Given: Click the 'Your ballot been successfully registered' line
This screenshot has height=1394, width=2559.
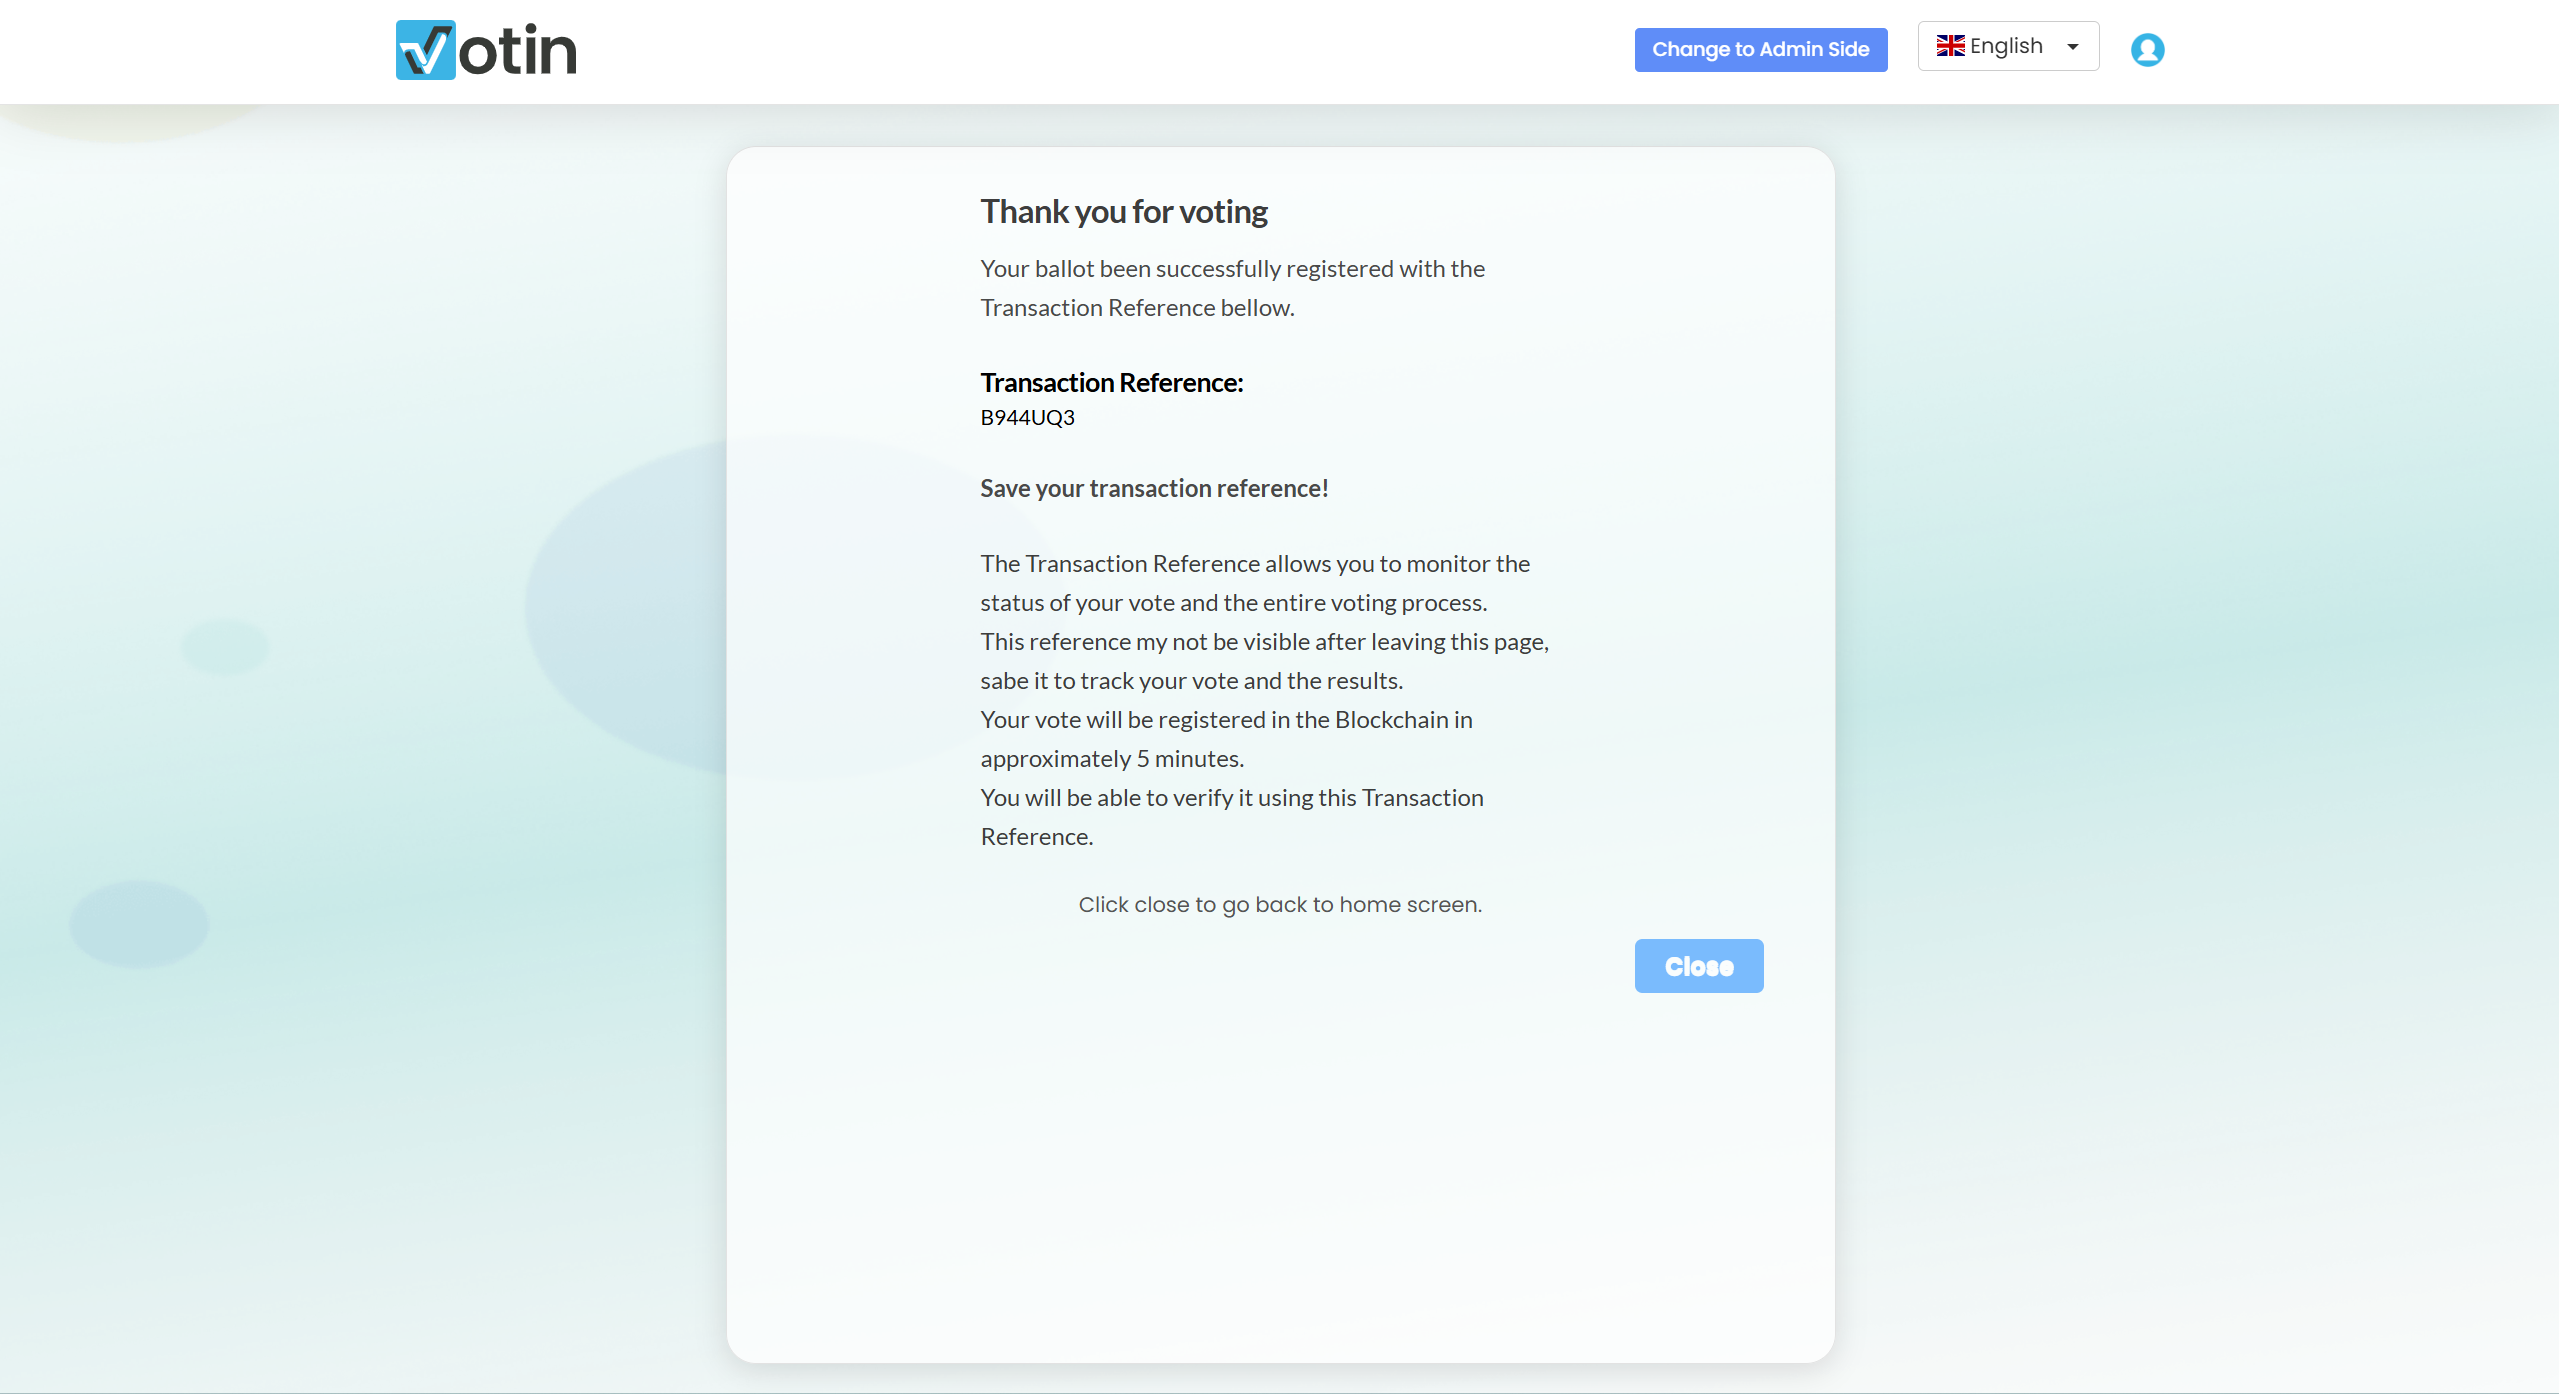Looking at the screenshot, I should [x=1232, y=269].
